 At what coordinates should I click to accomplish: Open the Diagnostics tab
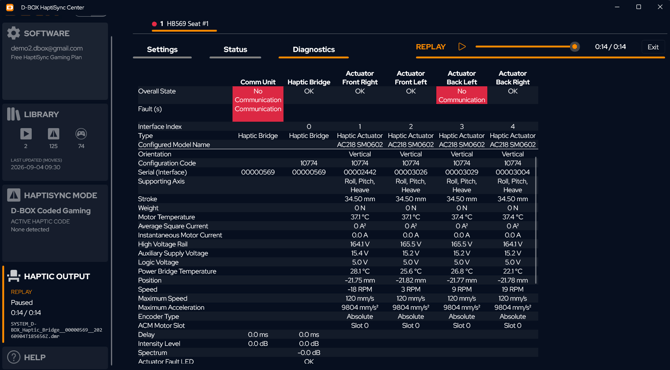click(x=314, y=50)
